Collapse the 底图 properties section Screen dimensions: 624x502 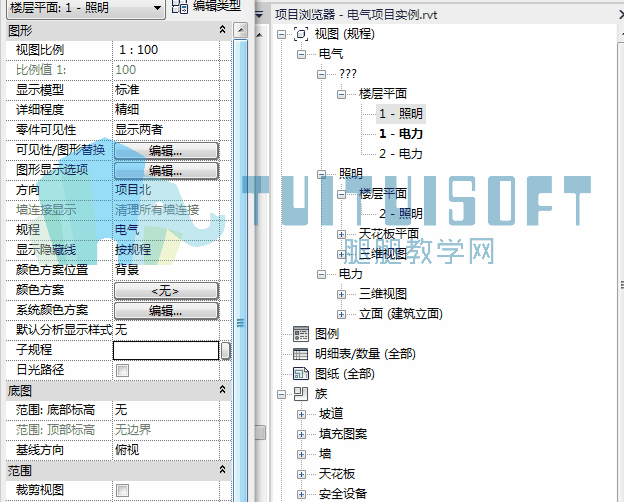point(222,389)
